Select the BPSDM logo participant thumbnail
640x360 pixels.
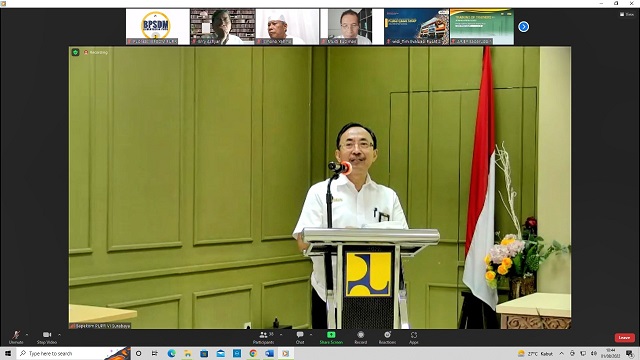point(158,27)
